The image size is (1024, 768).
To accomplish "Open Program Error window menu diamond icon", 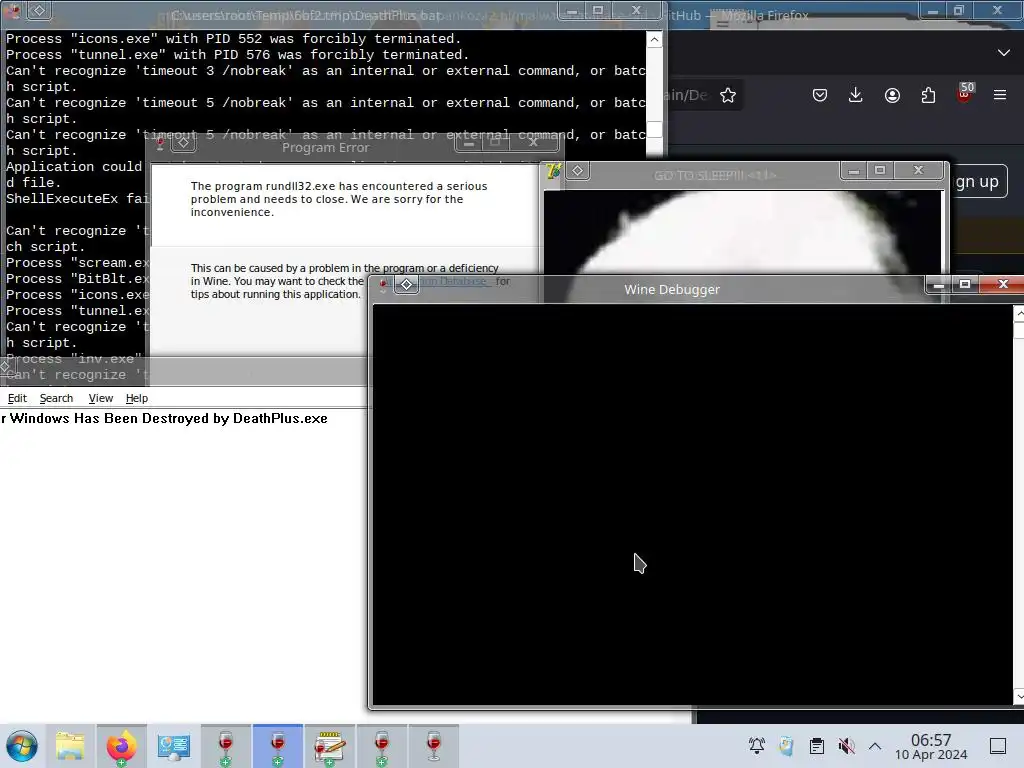I will [184, 142].
